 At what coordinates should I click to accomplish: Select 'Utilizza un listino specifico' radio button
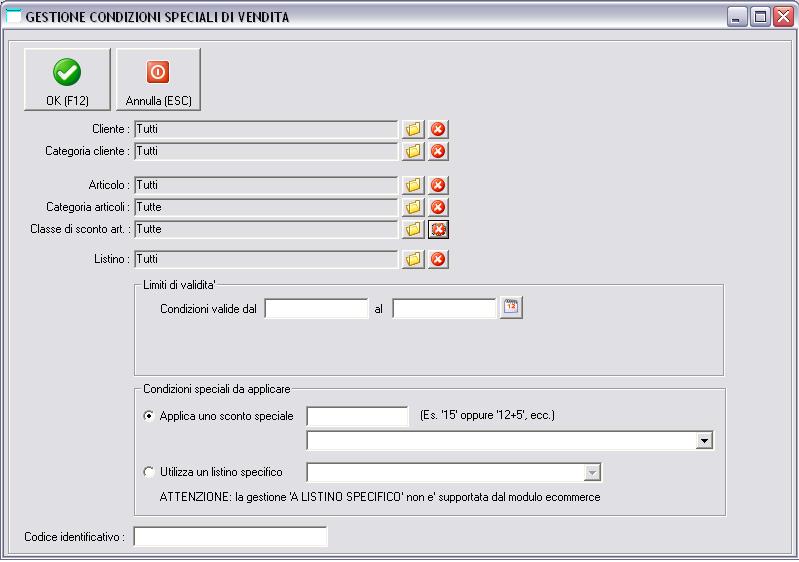[149, 472]
